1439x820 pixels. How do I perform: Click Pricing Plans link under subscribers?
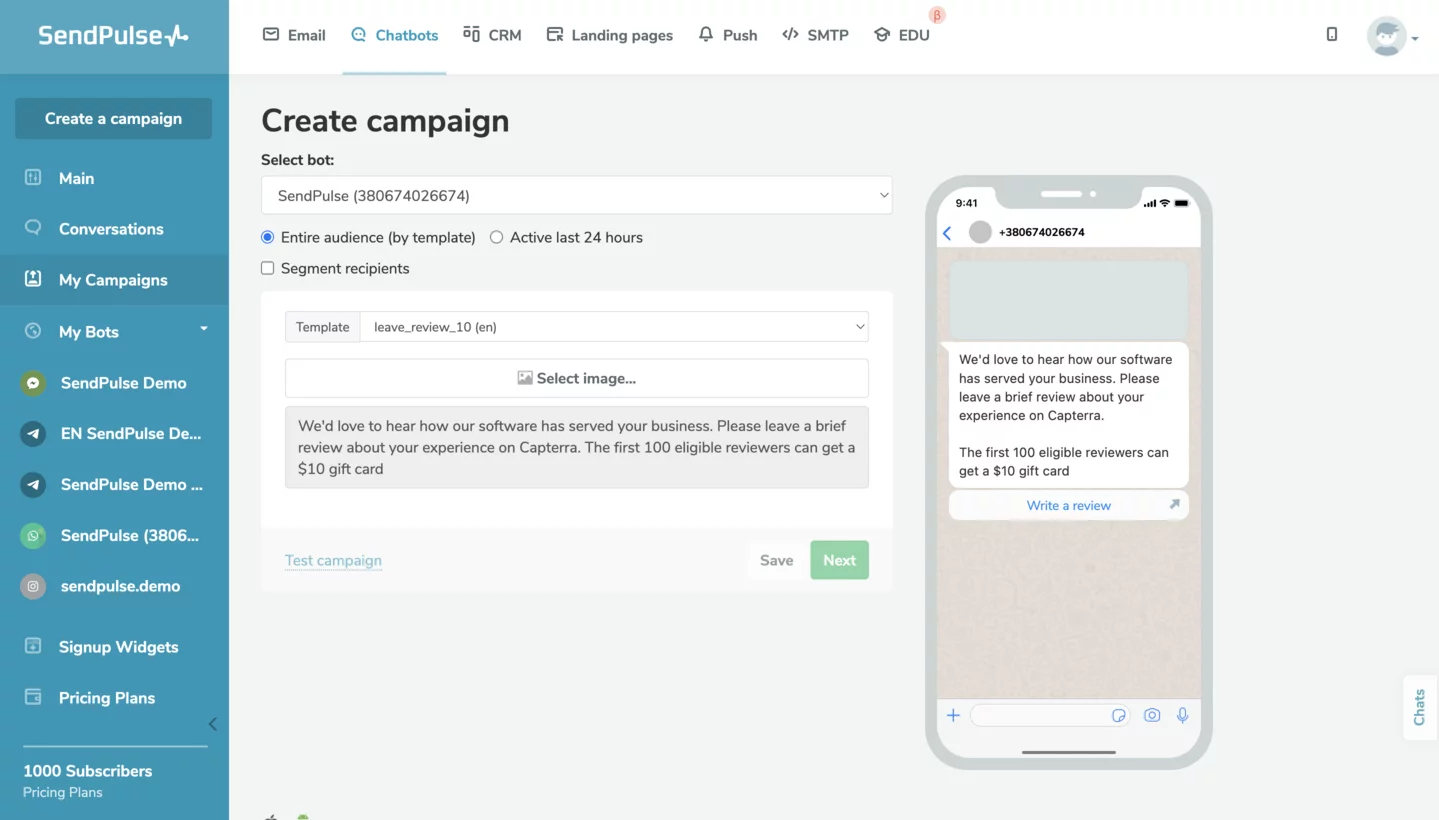point(63,792)
